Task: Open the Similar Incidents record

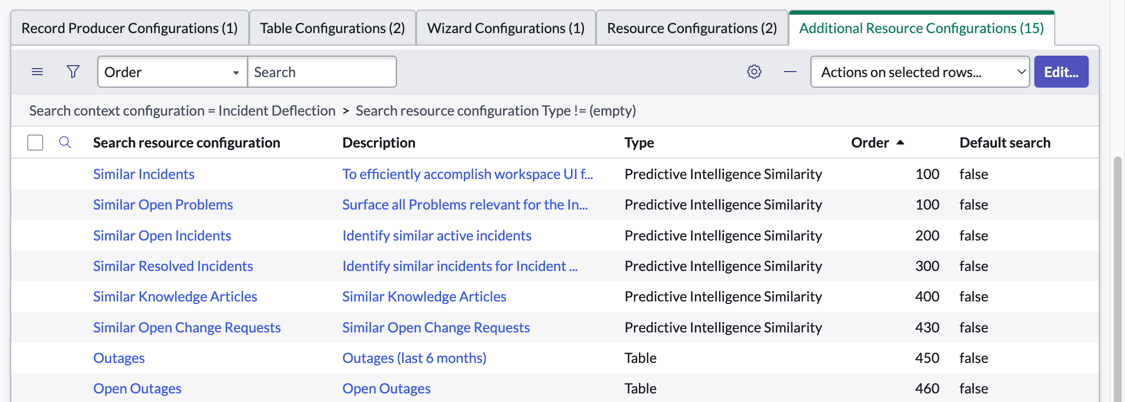Action: (x=143, y=174)
